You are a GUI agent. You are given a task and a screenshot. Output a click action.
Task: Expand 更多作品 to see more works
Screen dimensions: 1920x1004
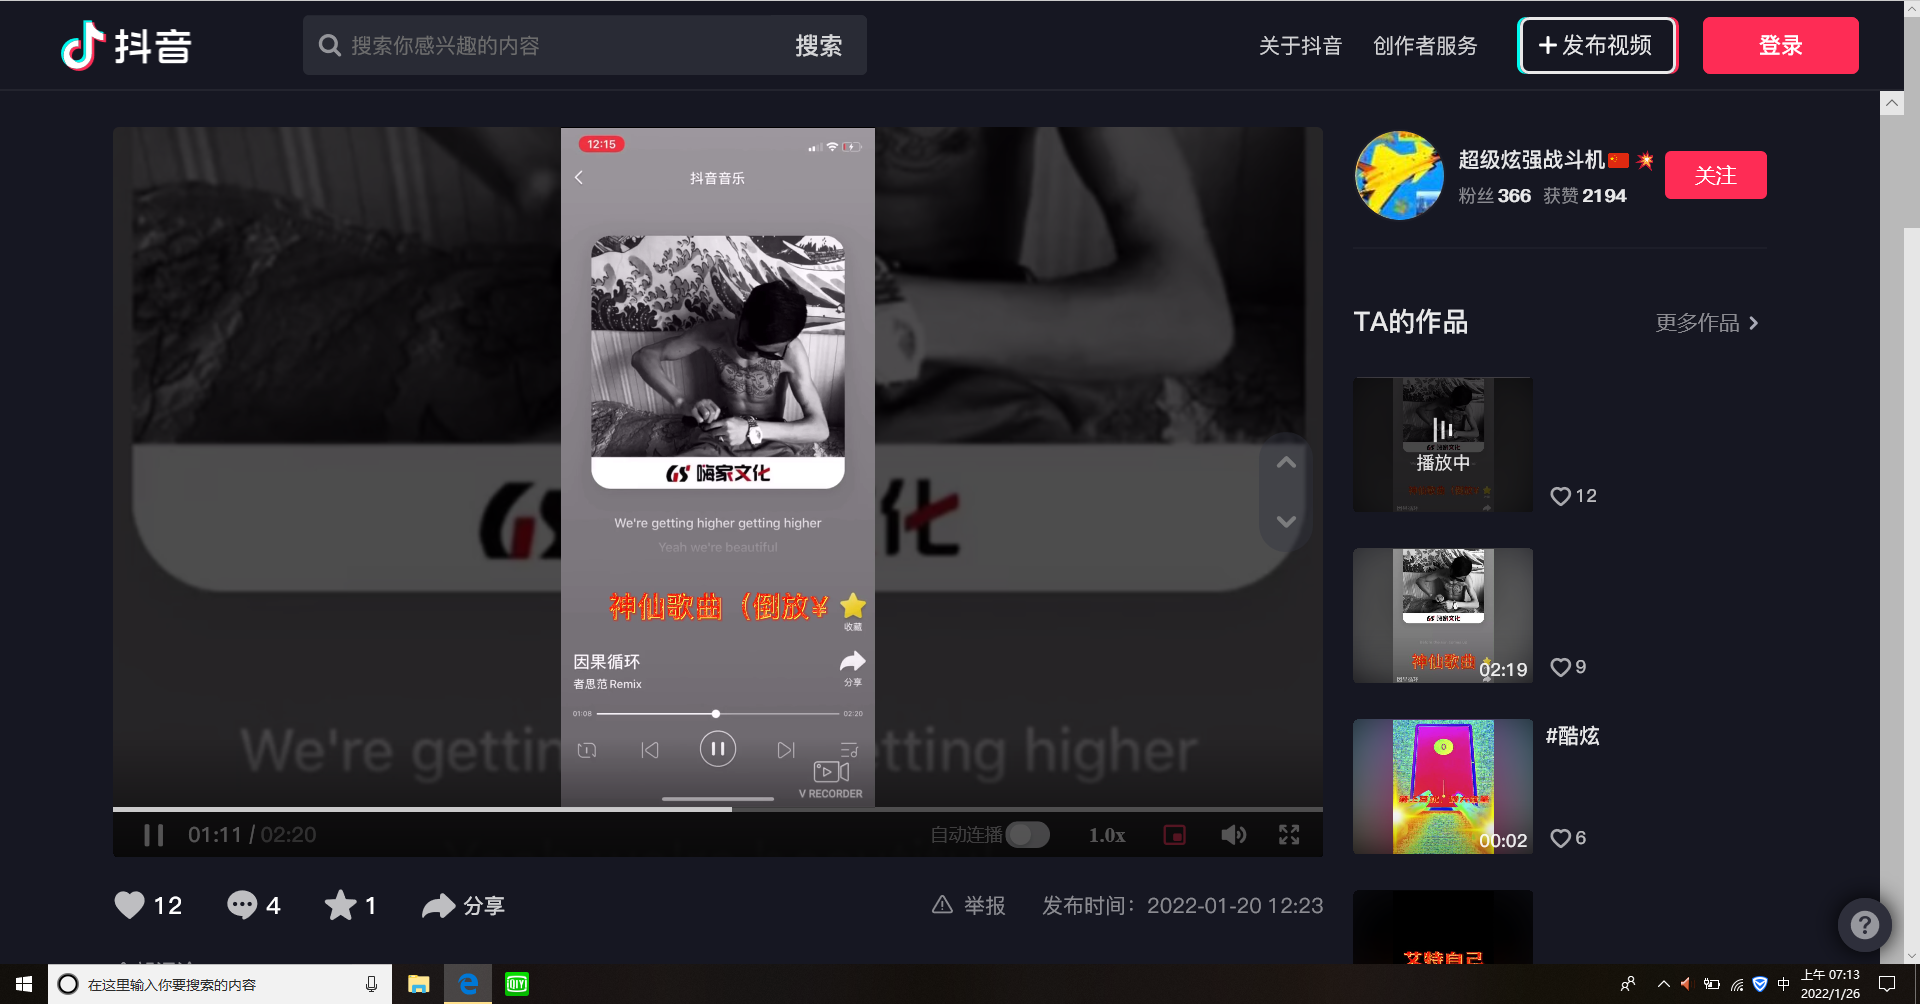pos(1707,323)
